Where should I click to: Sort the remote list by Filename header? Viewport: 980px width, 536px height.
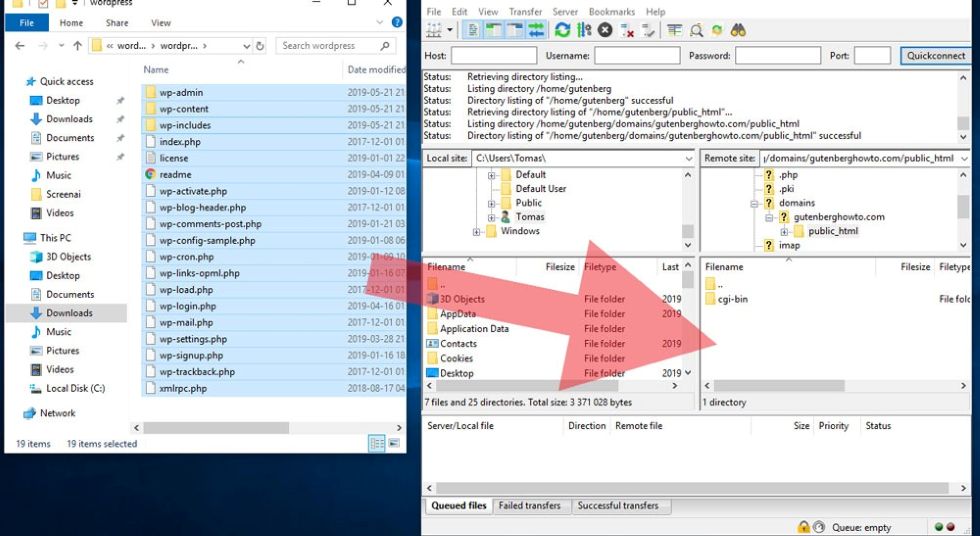[x=724, y=267]
